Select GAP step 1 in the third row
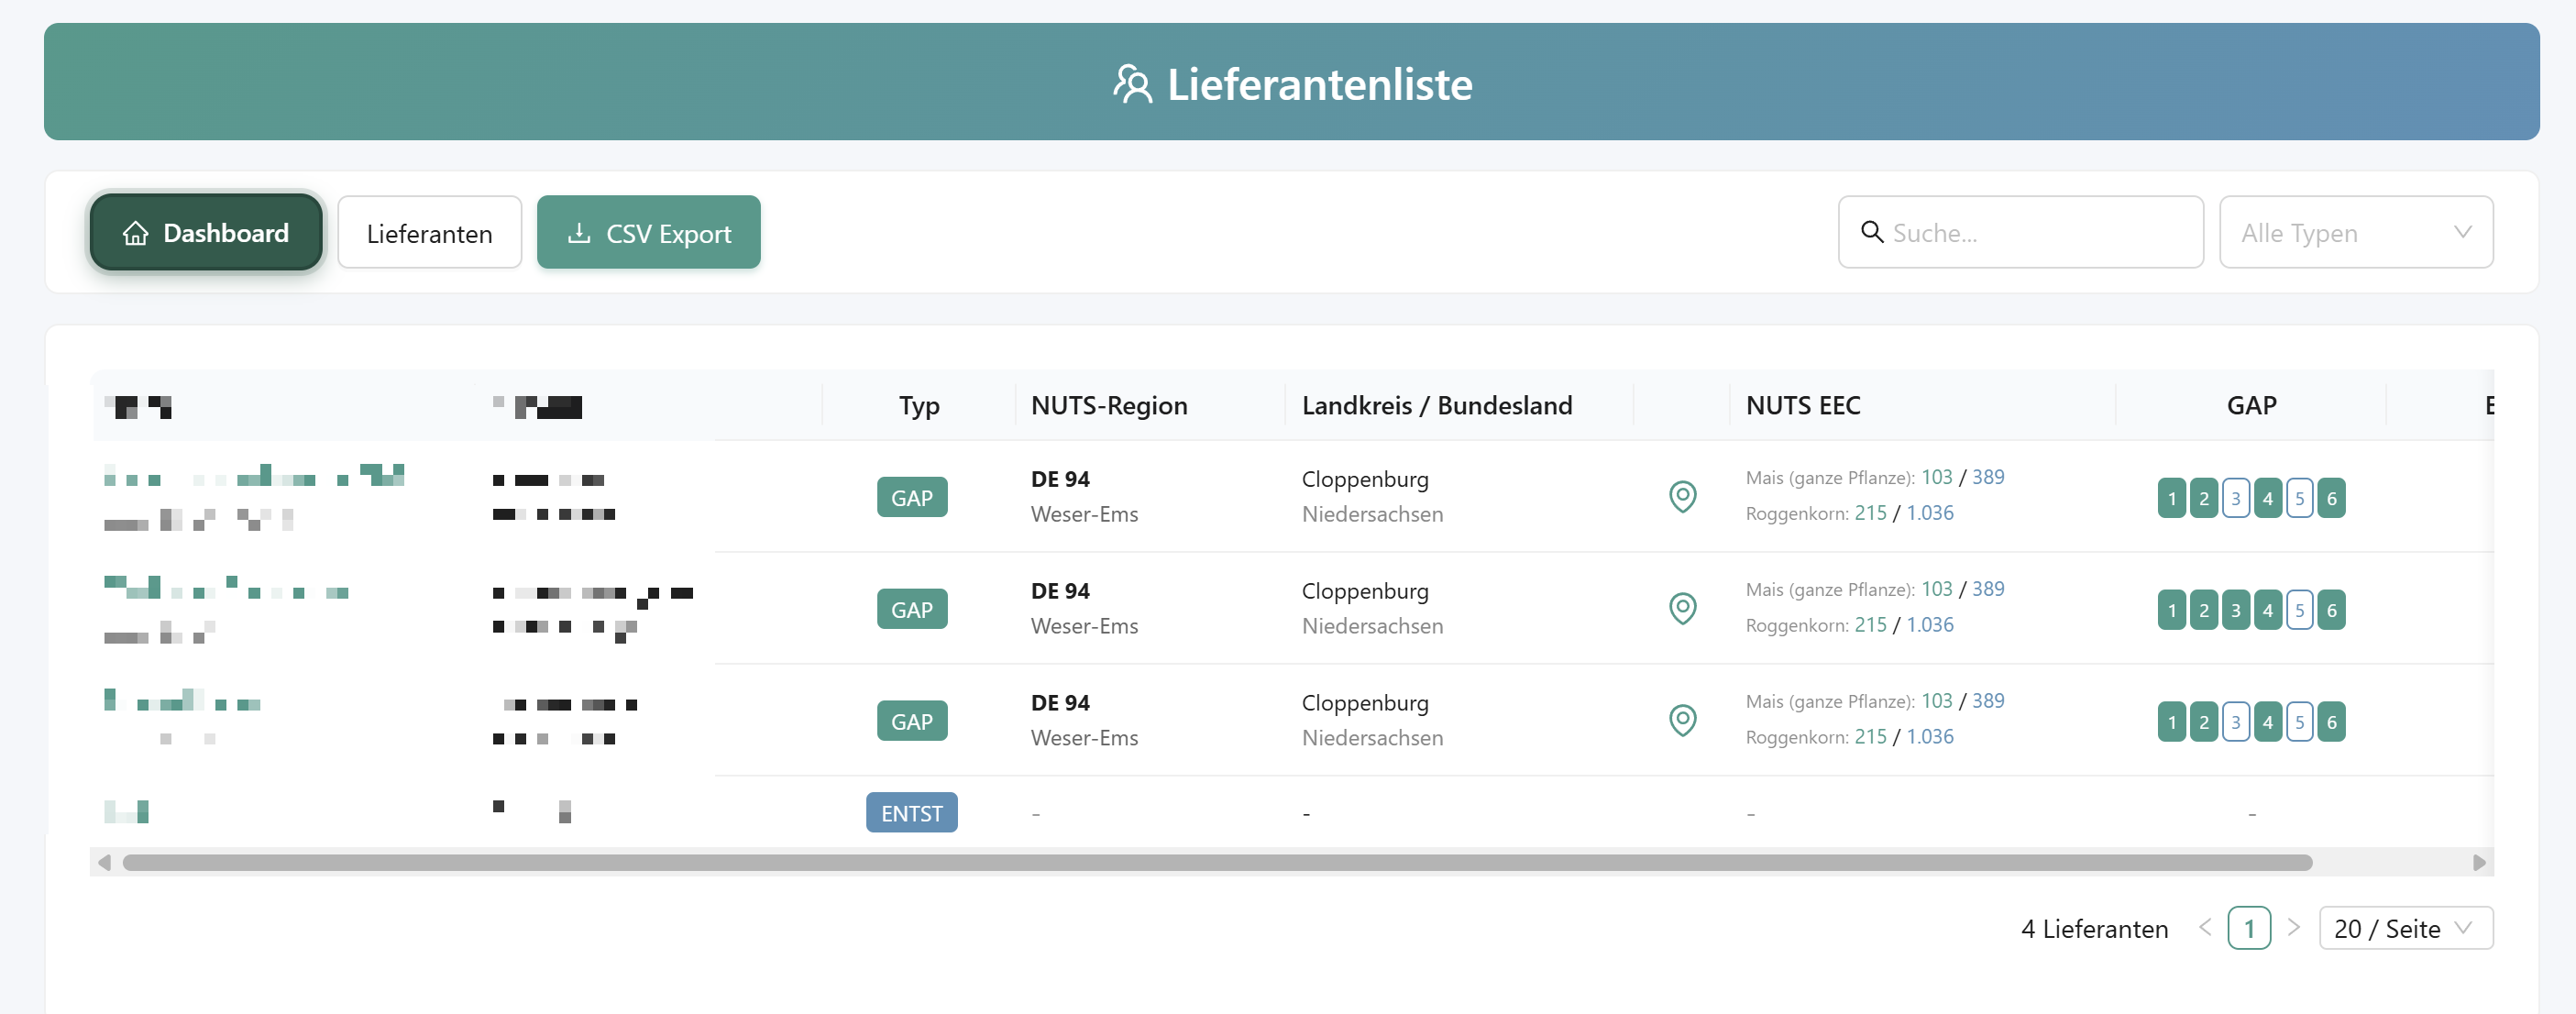Image resolution: width=2576 pixels, height=1014 pixels. [x=2172, y=722]
